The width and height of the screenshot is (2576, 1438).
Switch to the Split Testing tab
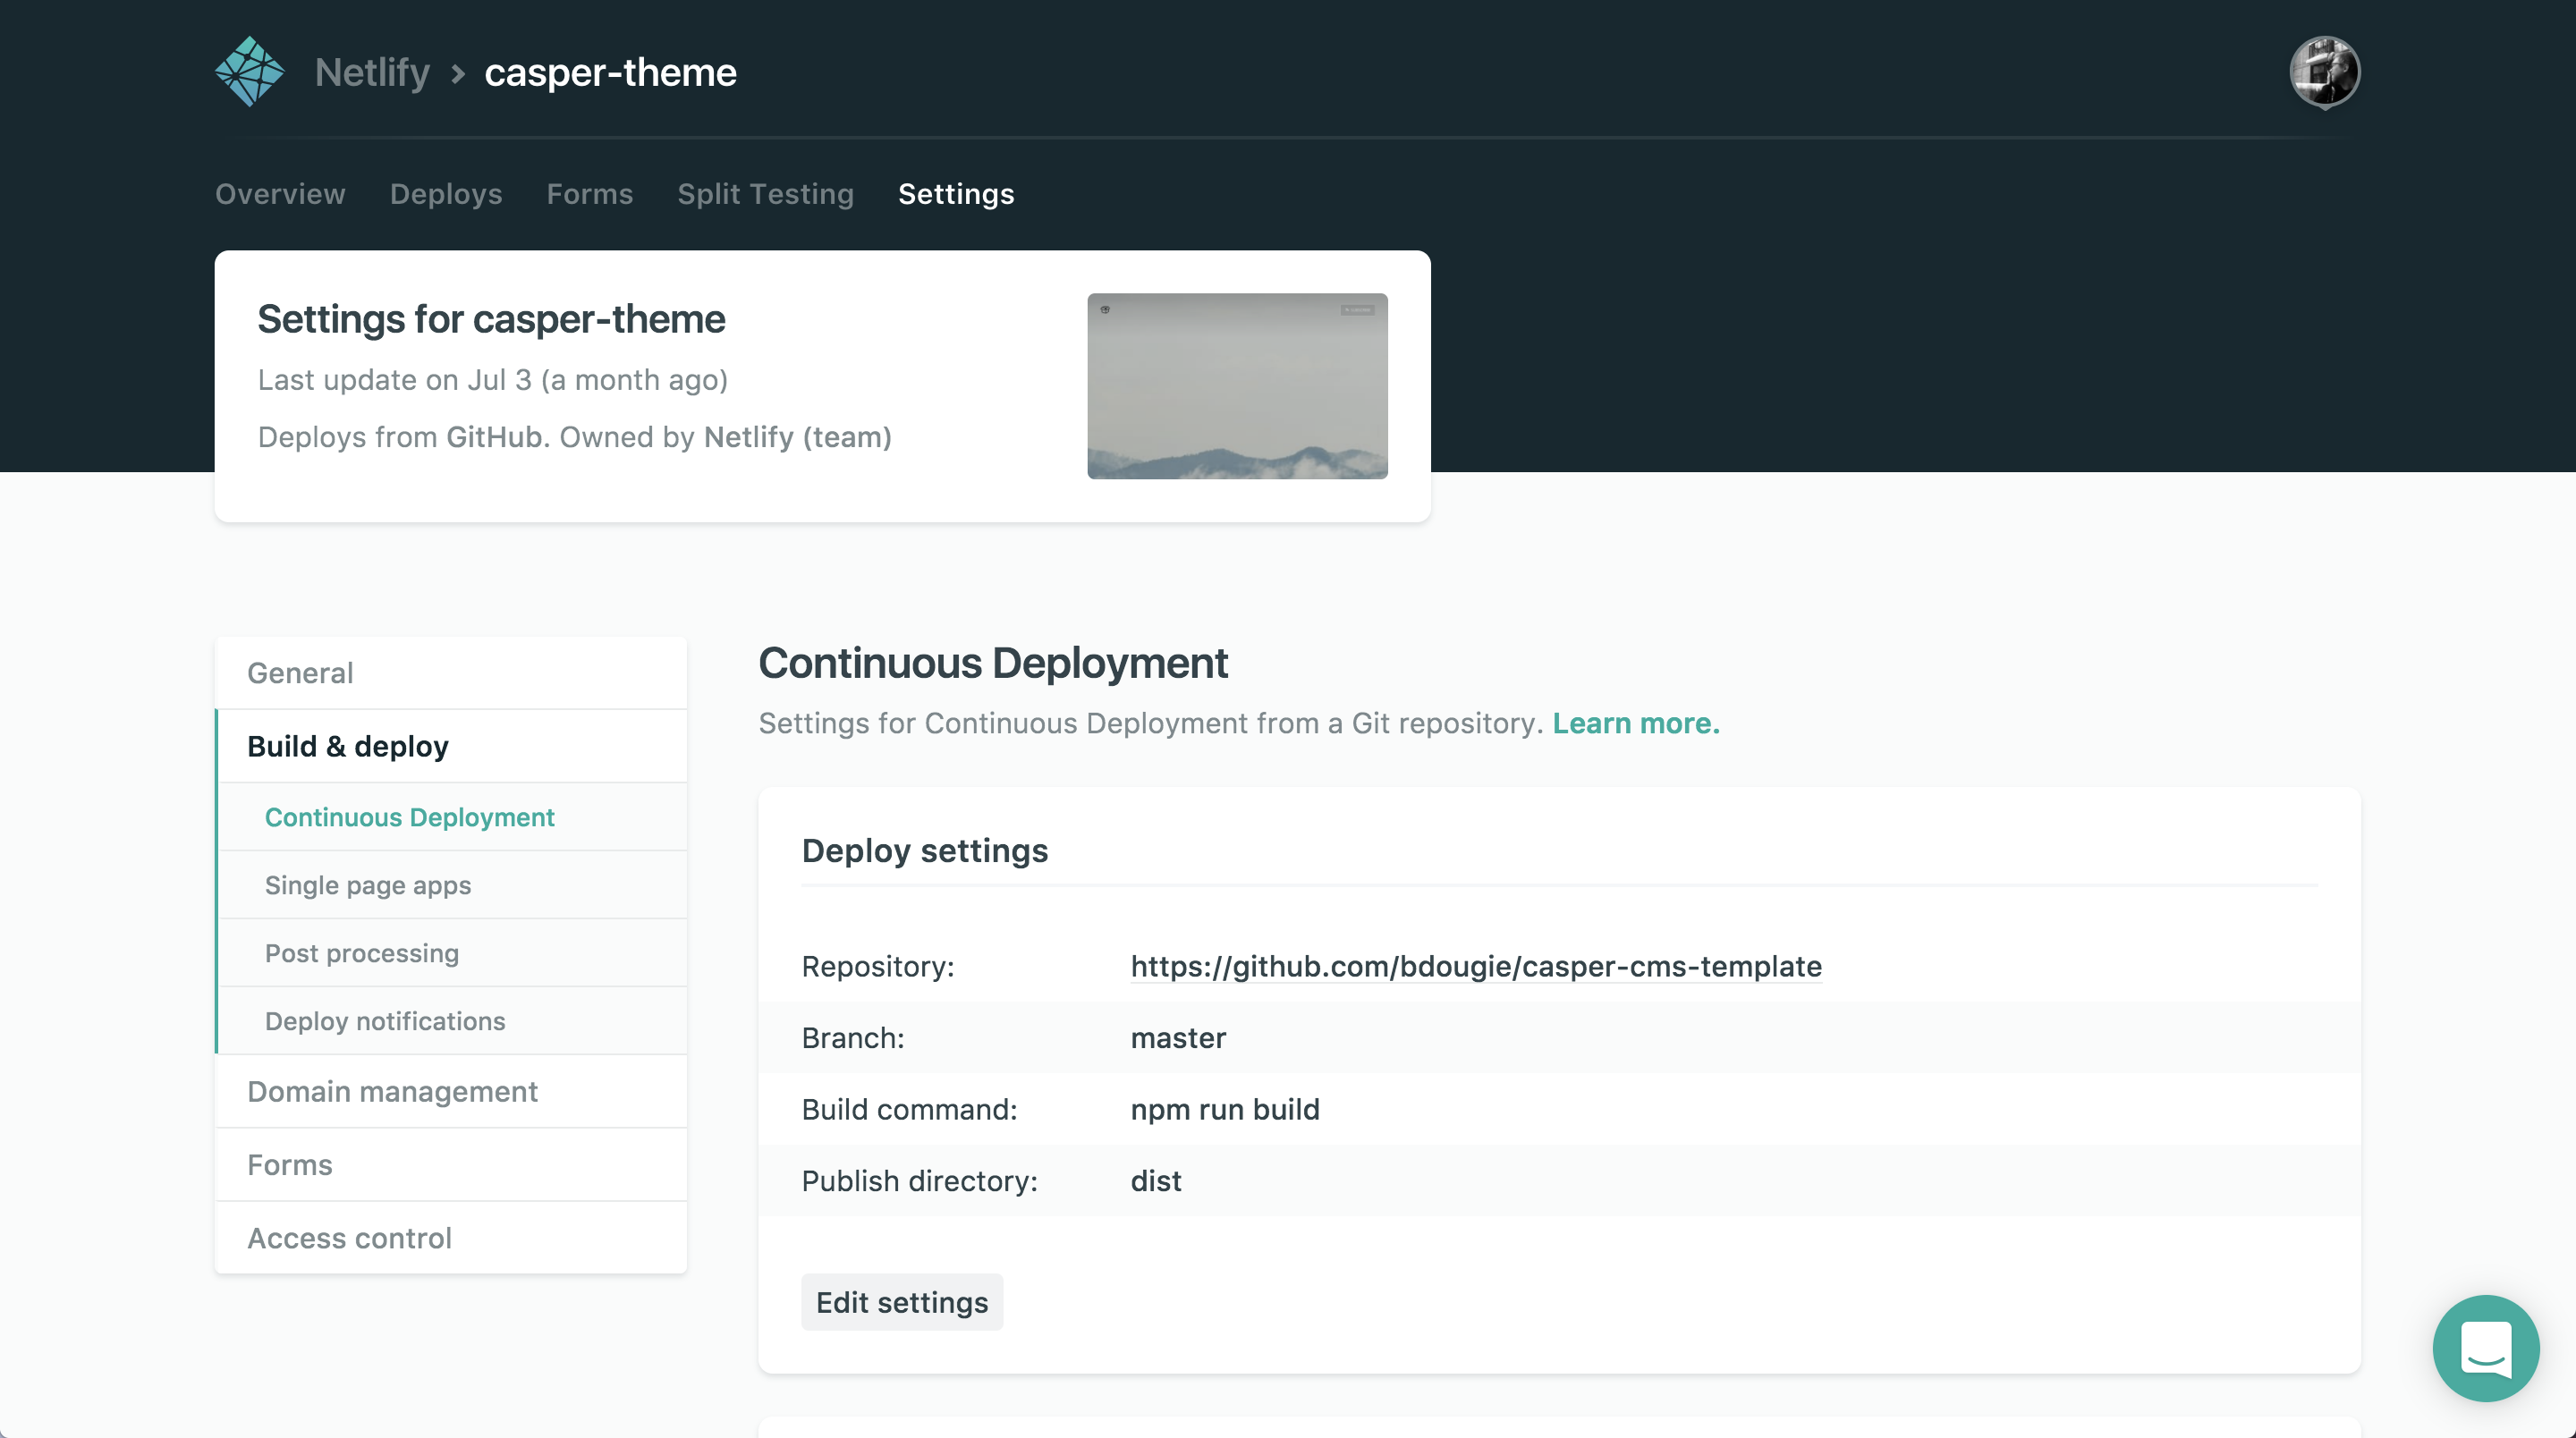tap(765, 194)
